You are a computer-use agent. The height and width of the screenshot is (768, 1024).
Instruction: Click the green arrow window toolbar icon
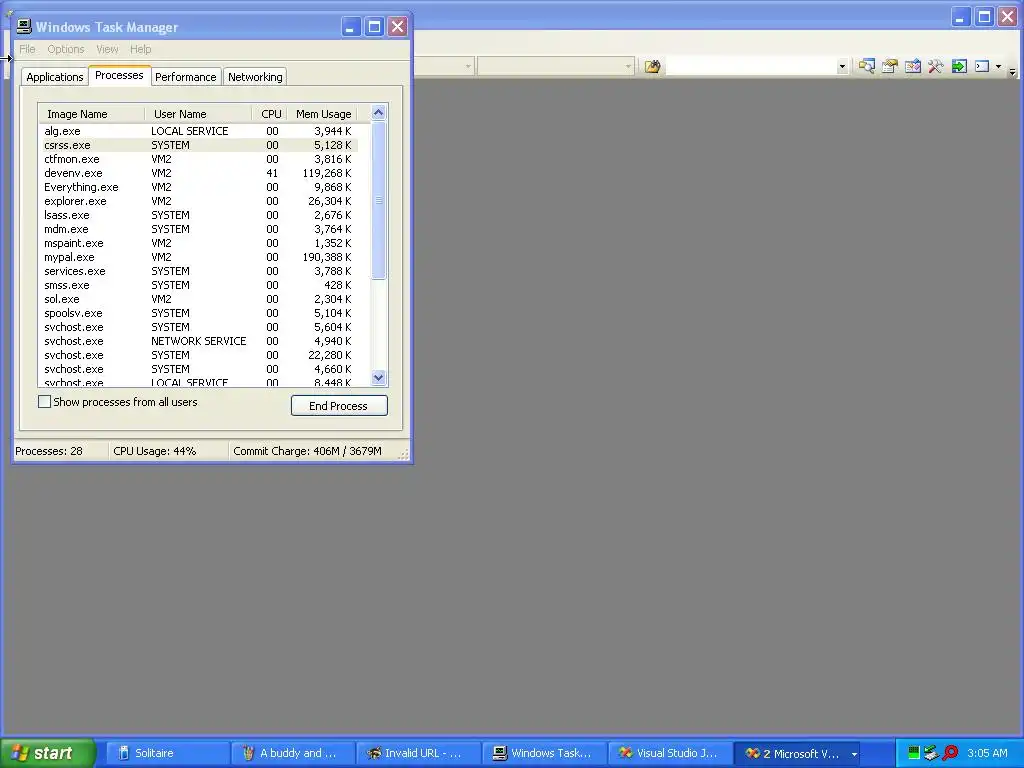click(959, 66)
